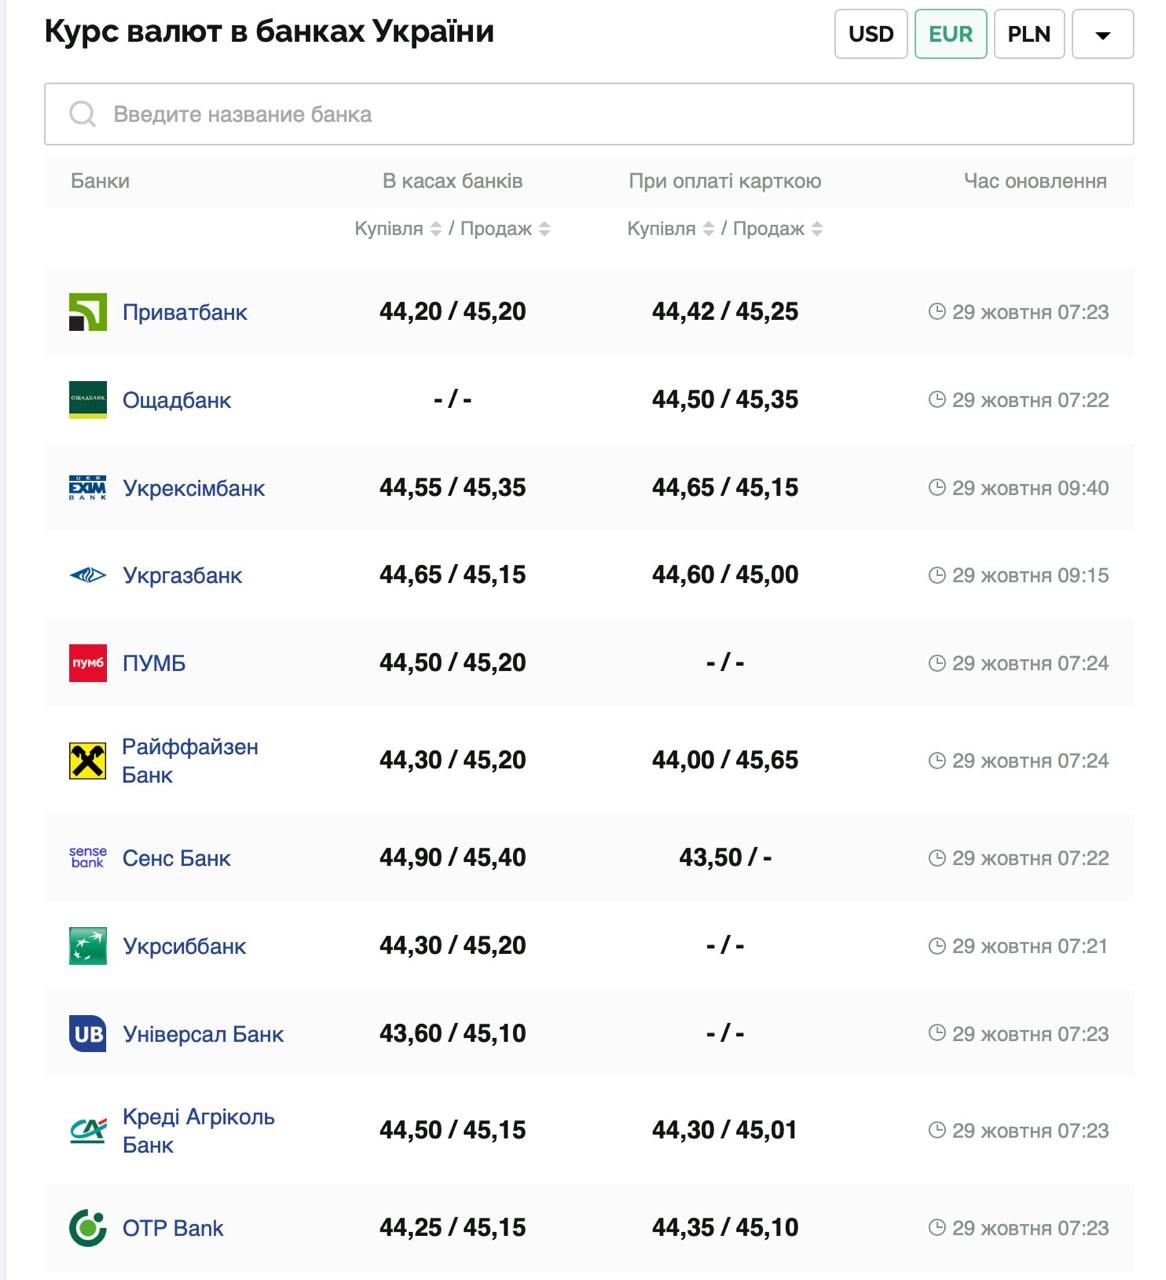
Task: Sort by cash desk Продаж rate
Action: [x=544, y=229]
